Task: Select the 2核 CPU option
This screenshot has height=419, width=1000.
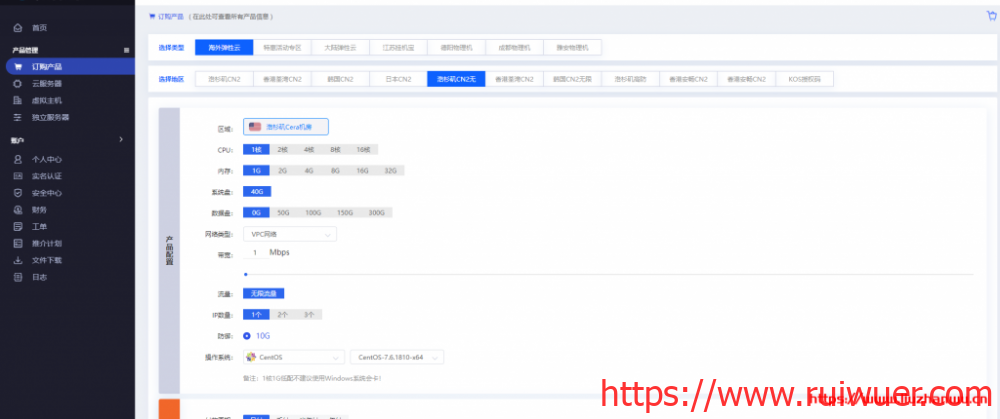Action: [282, 149]
